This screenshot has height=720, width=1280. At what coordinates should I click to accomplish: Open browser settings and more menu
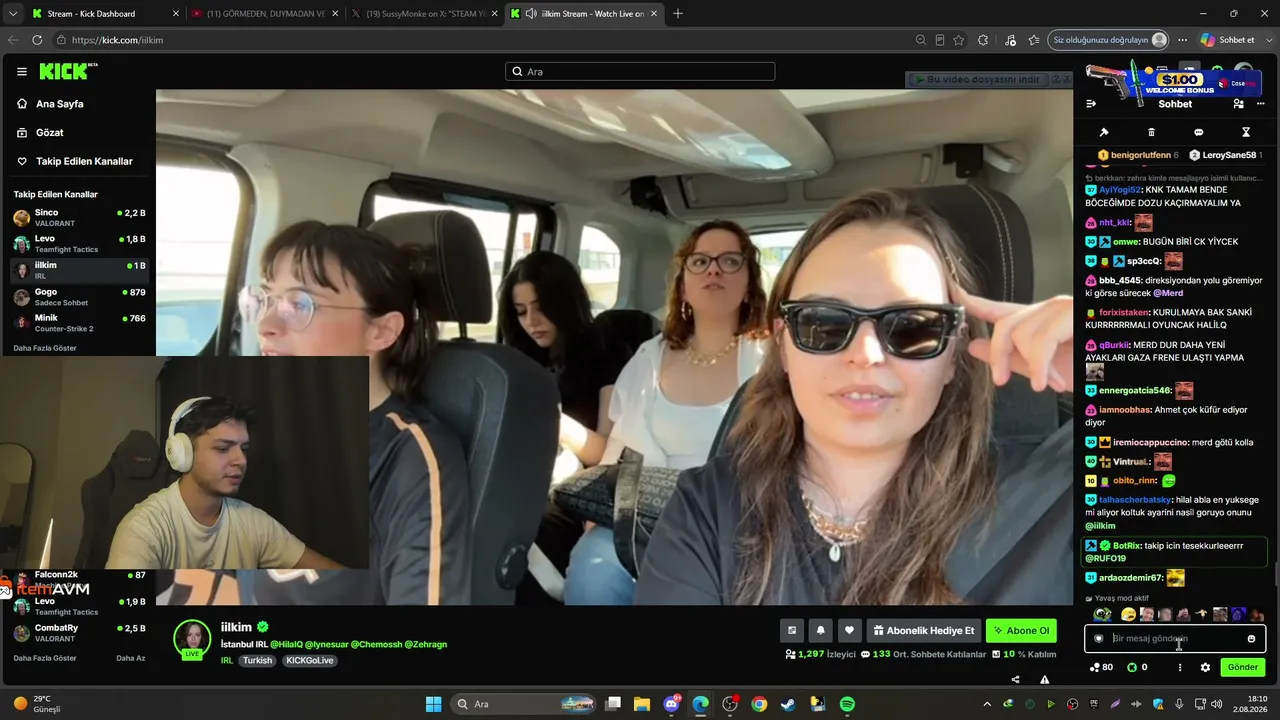[1182, 40]
